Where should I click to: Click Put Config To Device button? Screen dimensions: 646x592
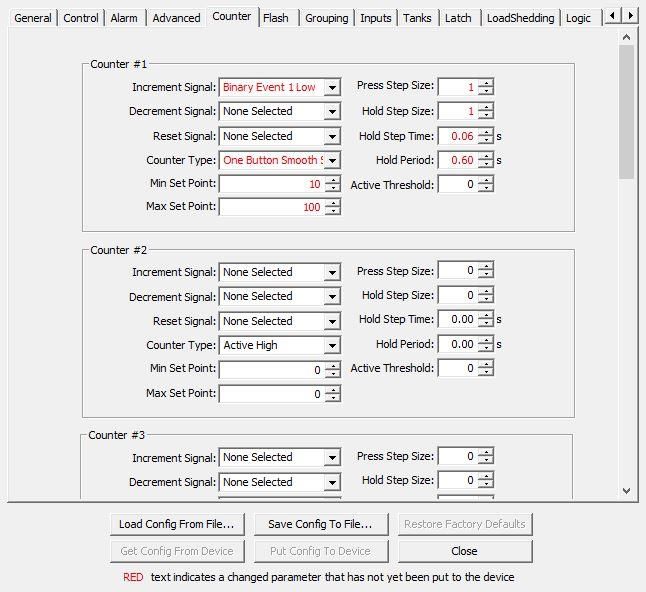coord(321,551)
